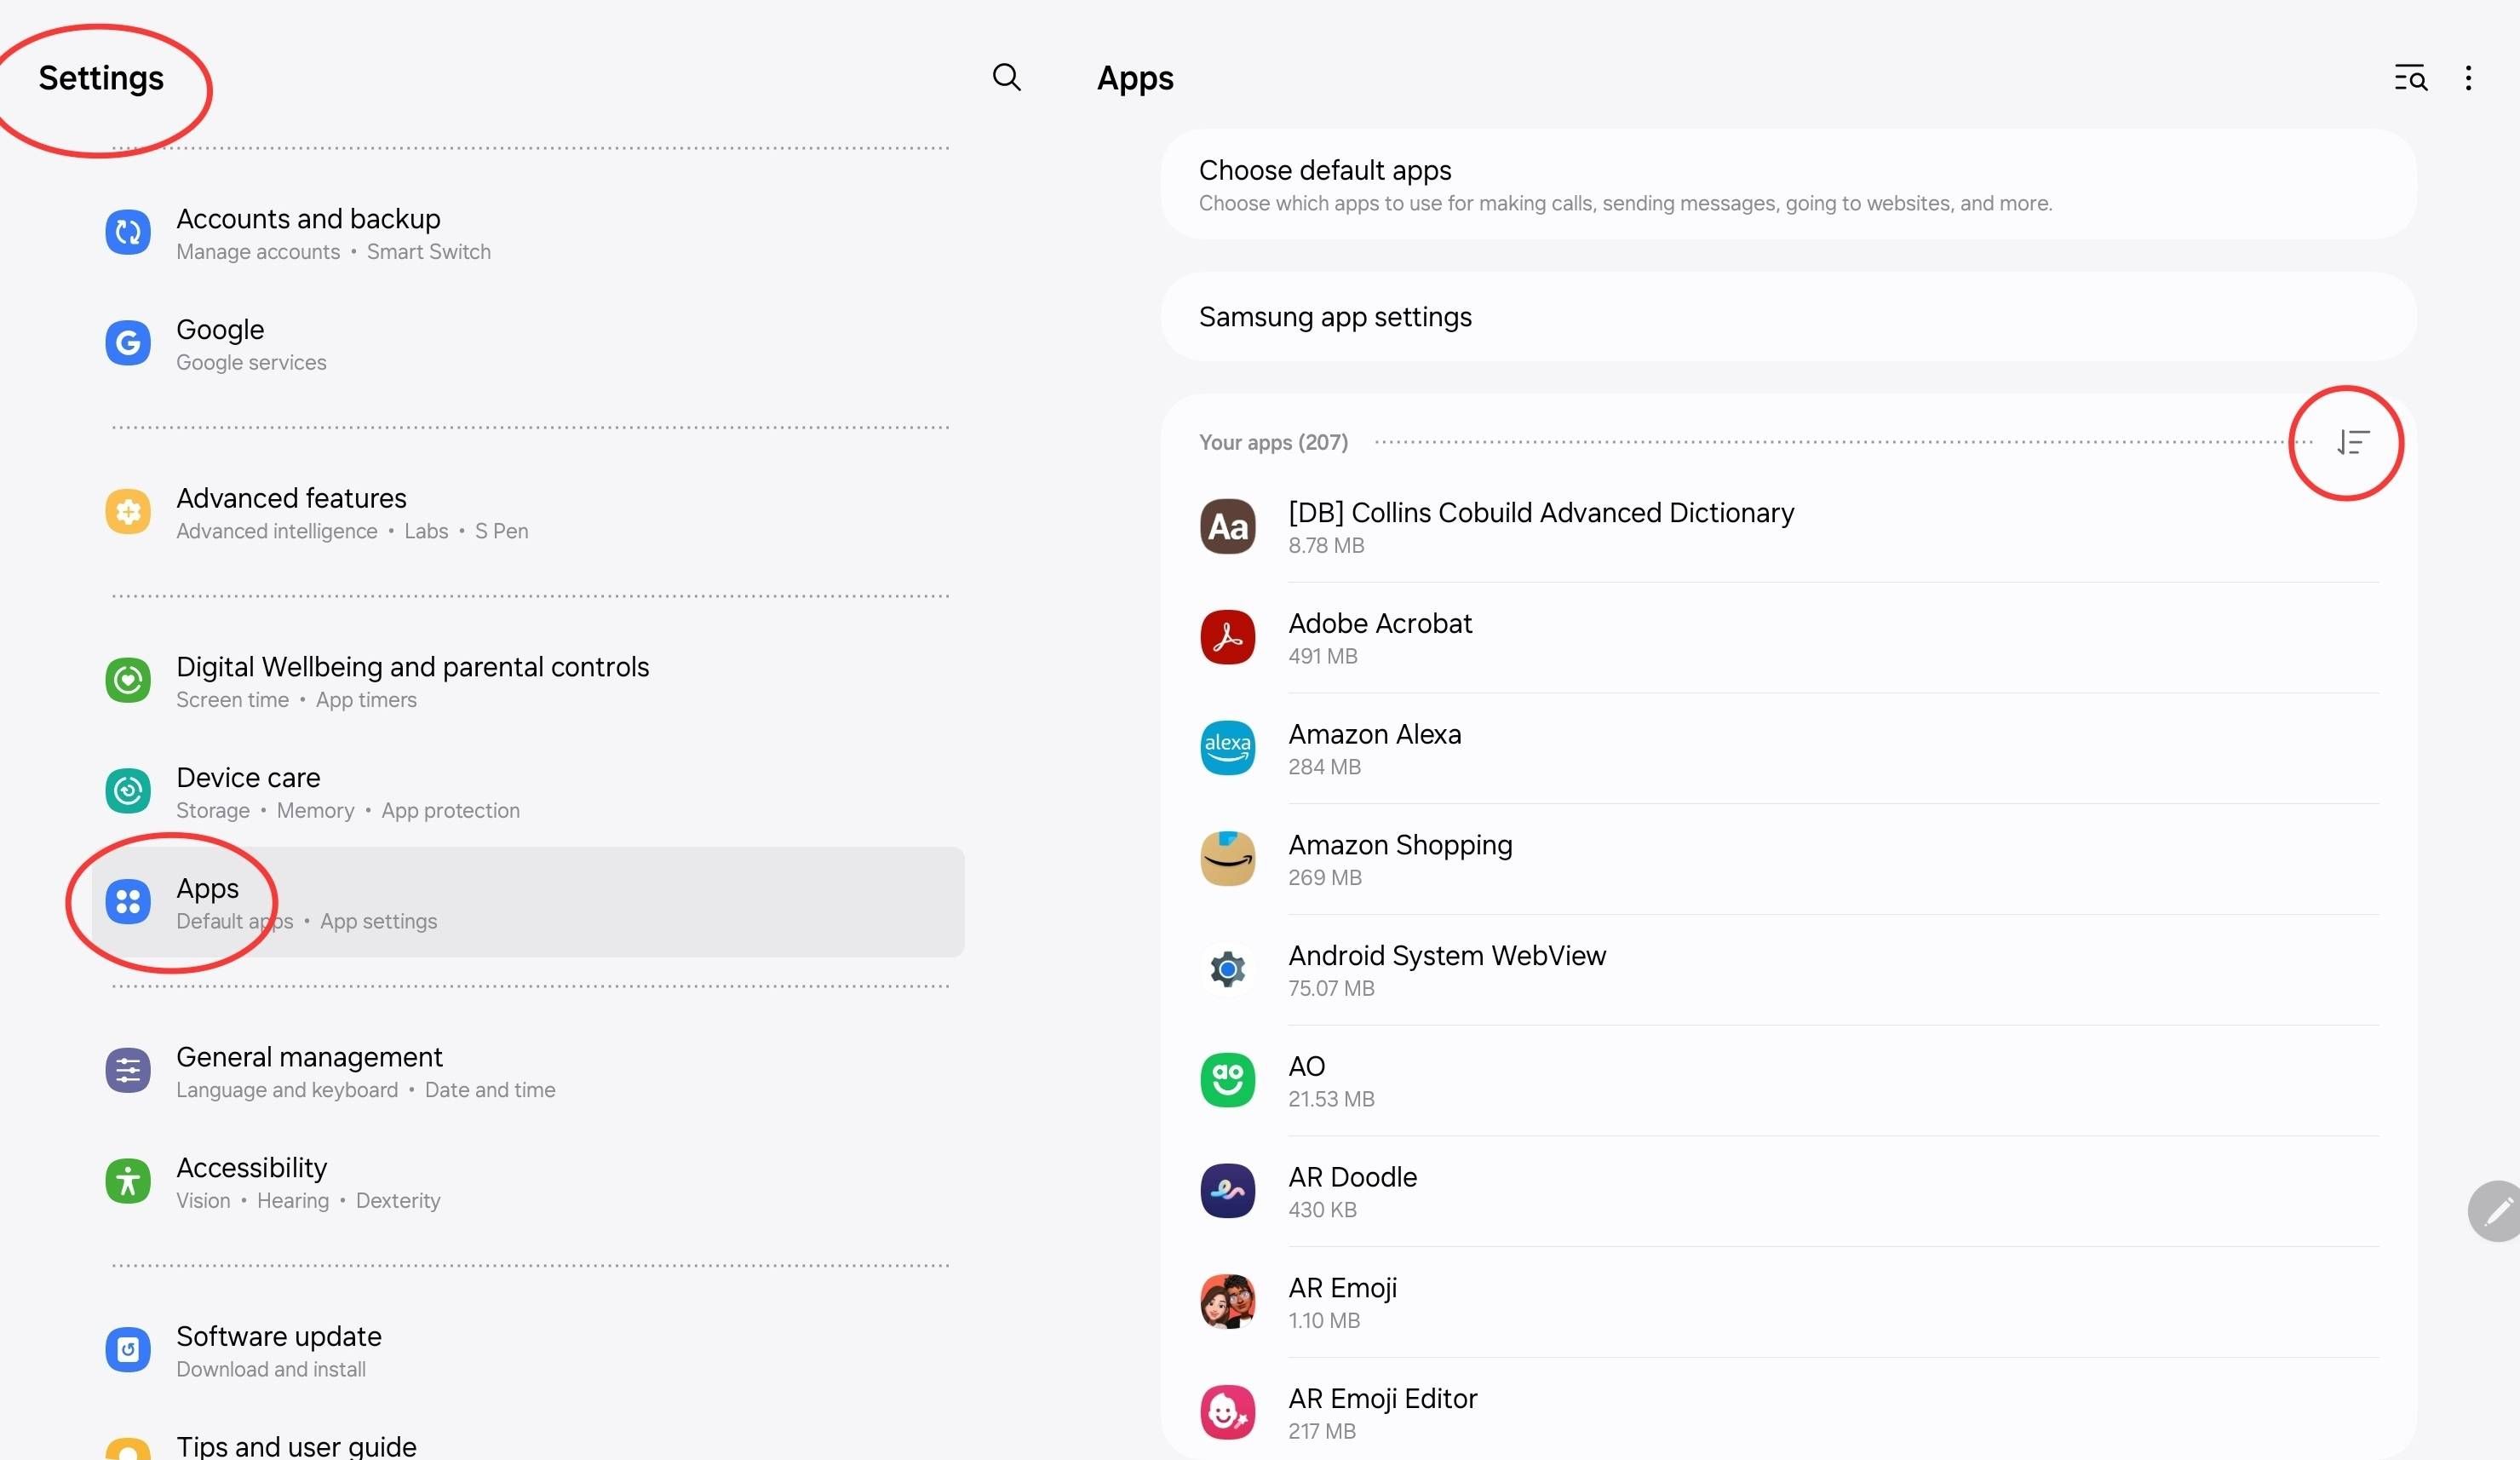Image resolution: width=2520 pixels, height=1460 pixels.
Task: Click the Advanced features gear icon
Action: 127,512
